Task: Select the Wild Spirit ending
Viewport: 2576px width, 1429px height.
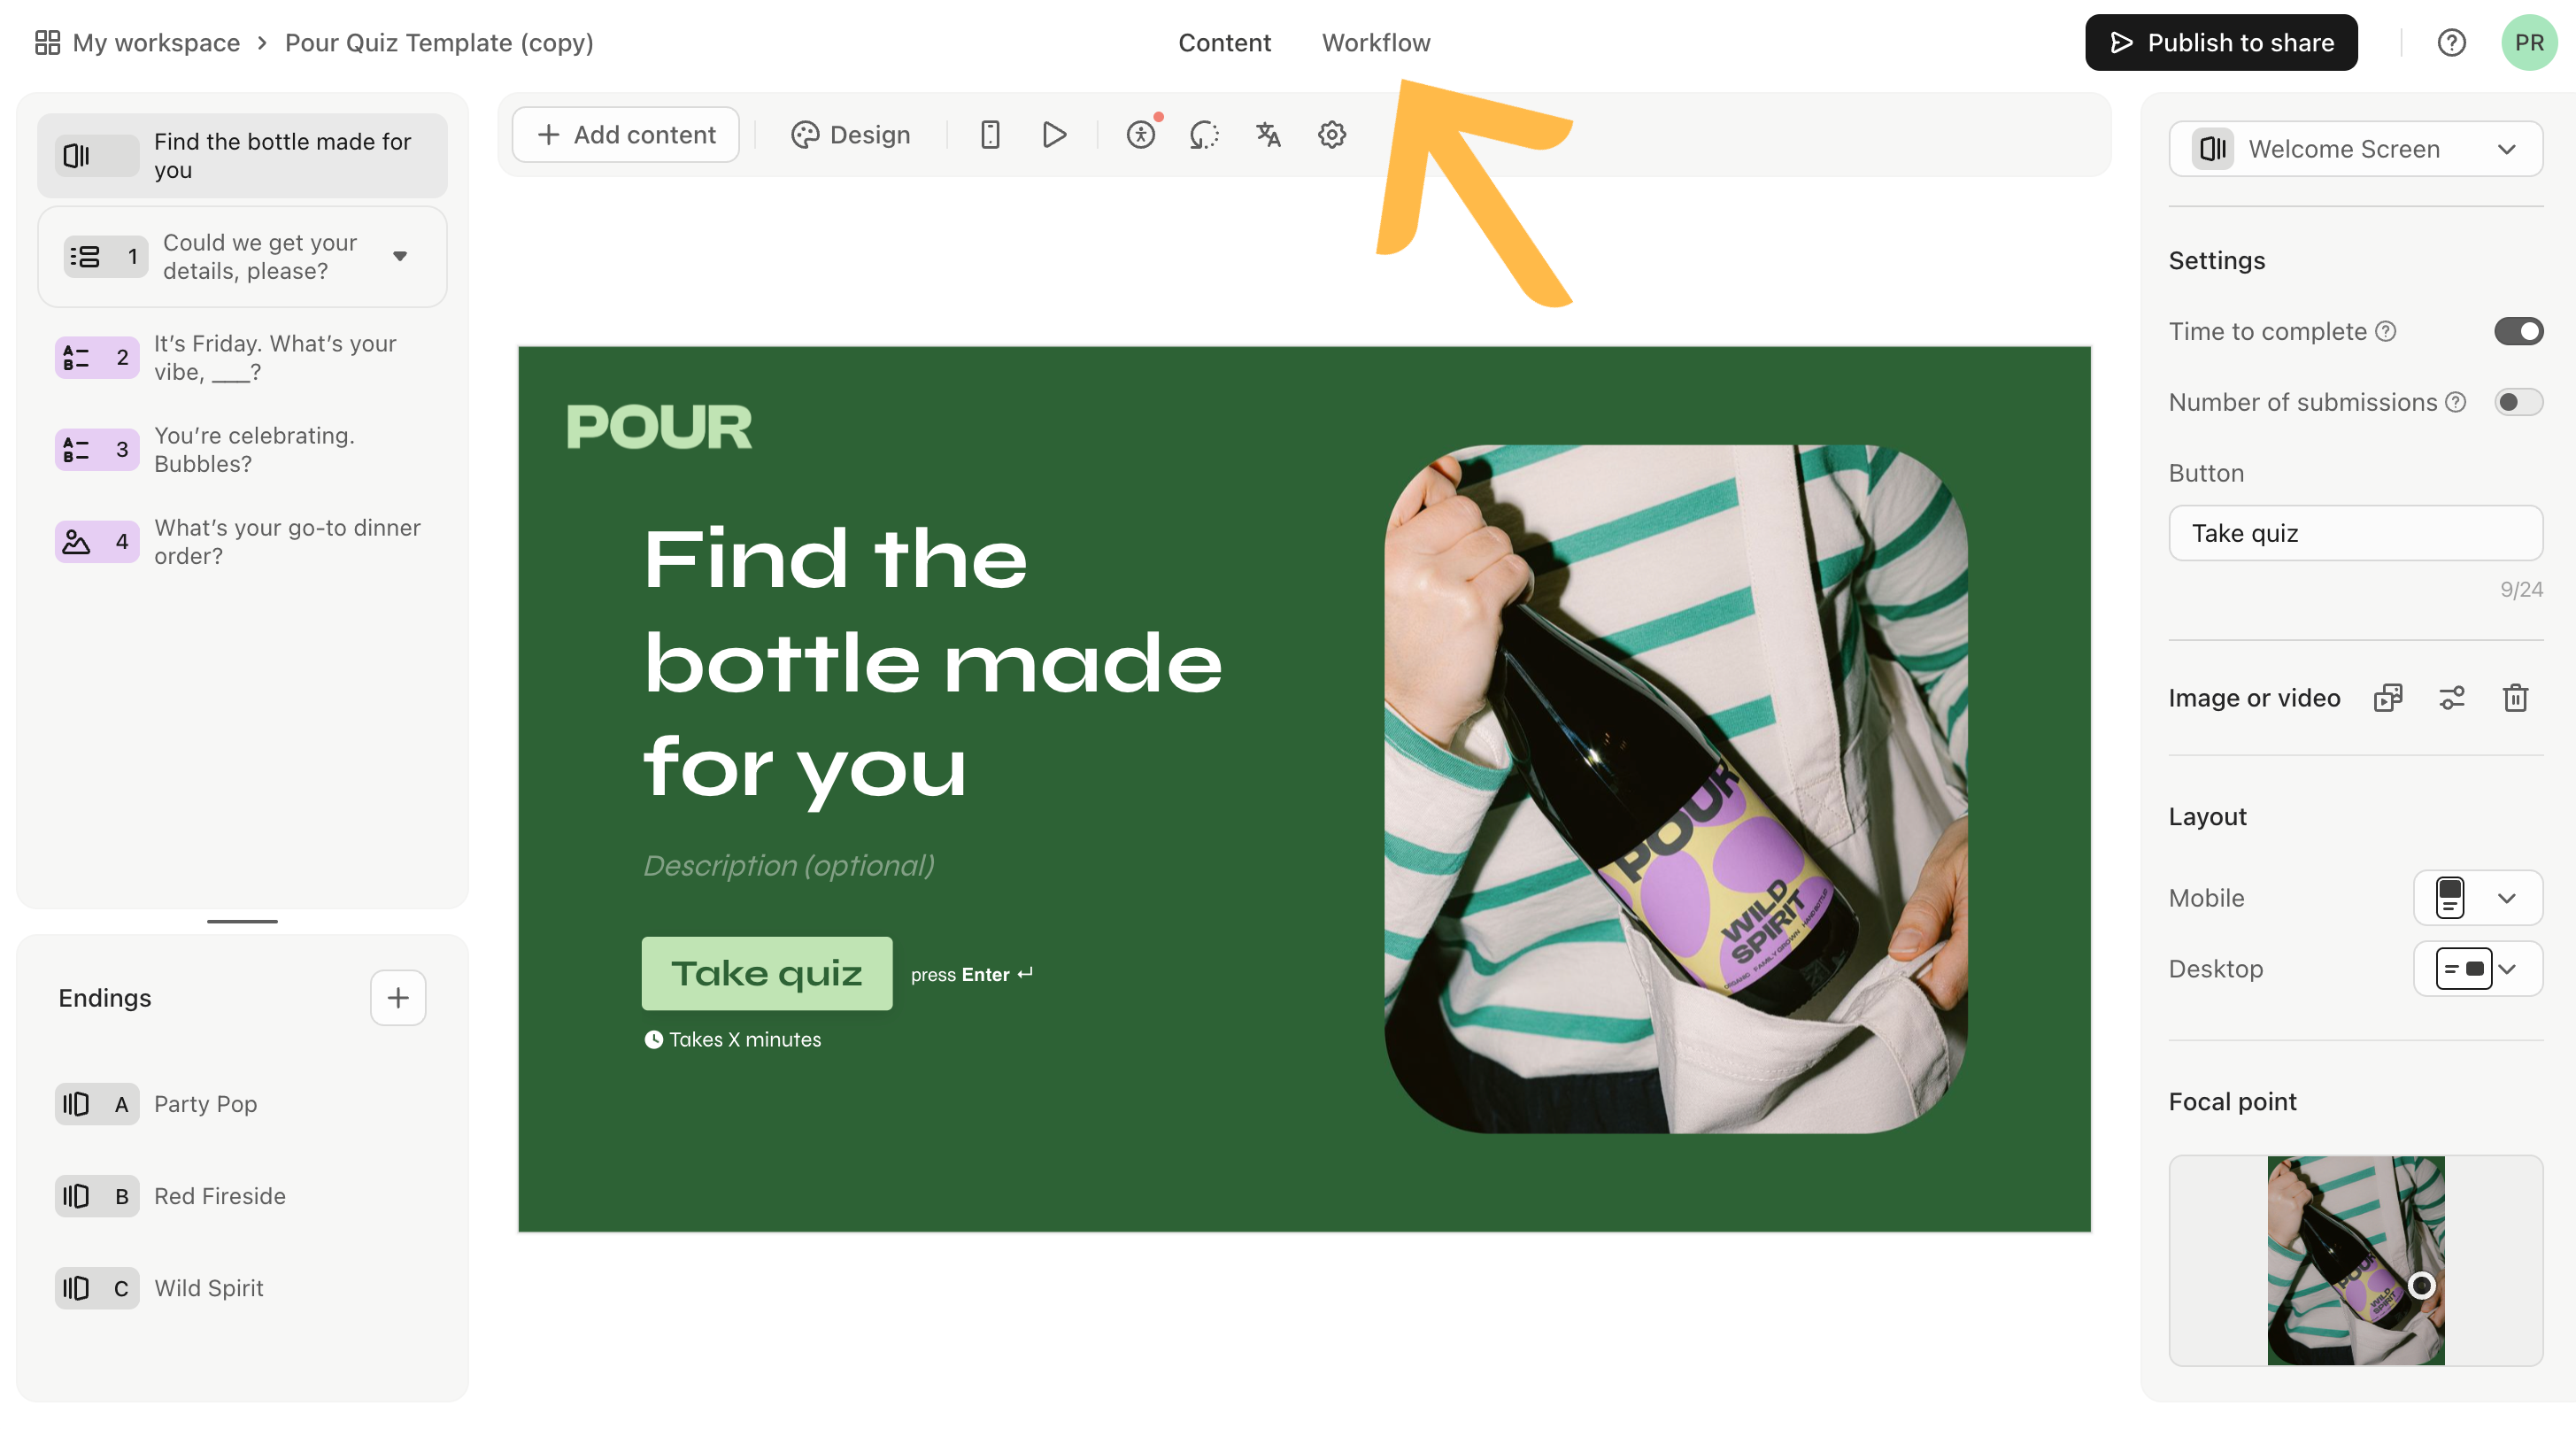Action: click(242, 1287)
